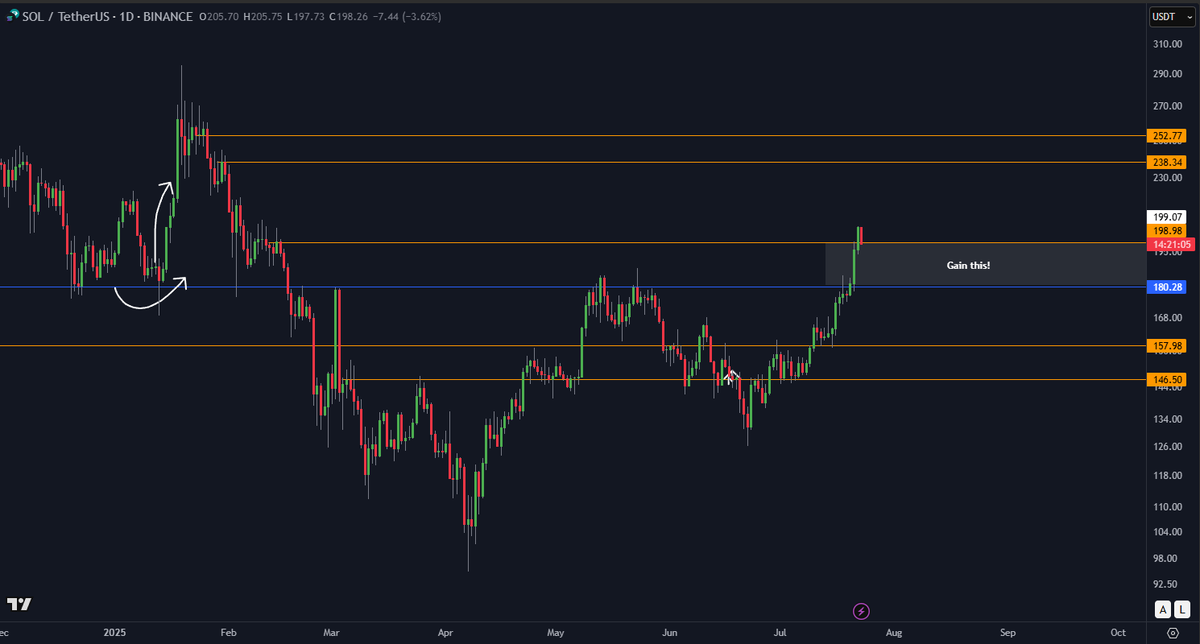Click the May label on time axis

[x=557, y=633]
